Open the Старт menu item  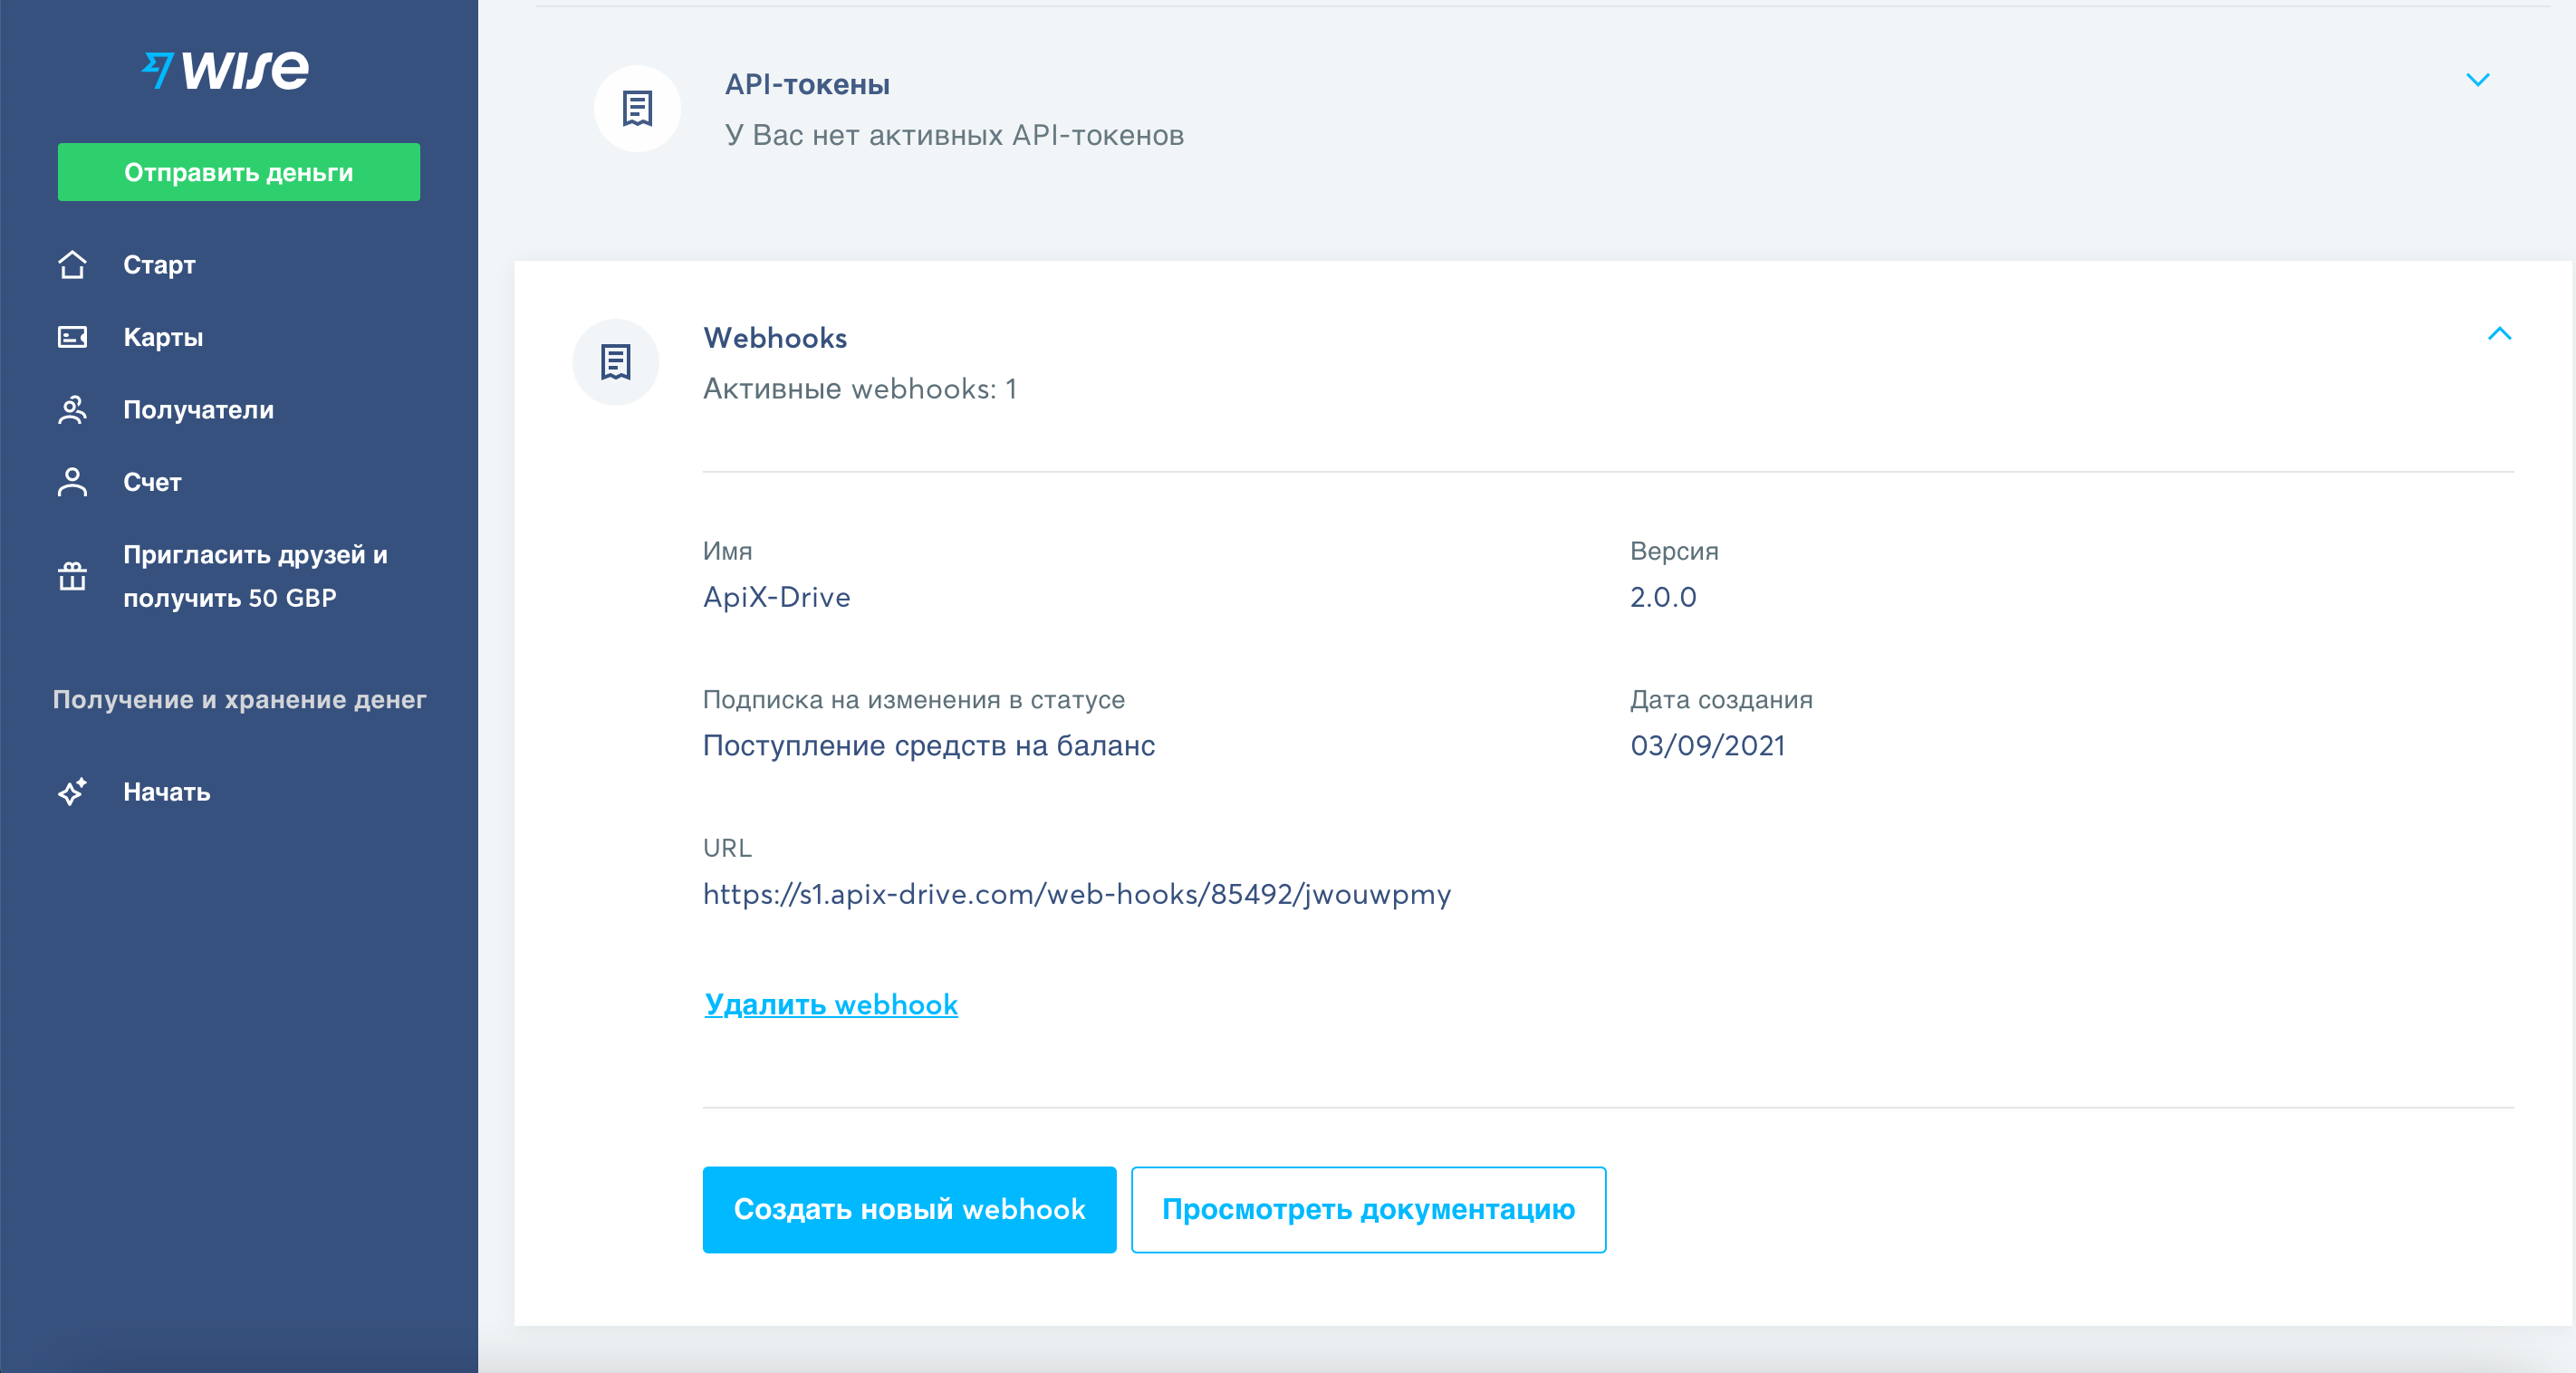click(159, 265)
